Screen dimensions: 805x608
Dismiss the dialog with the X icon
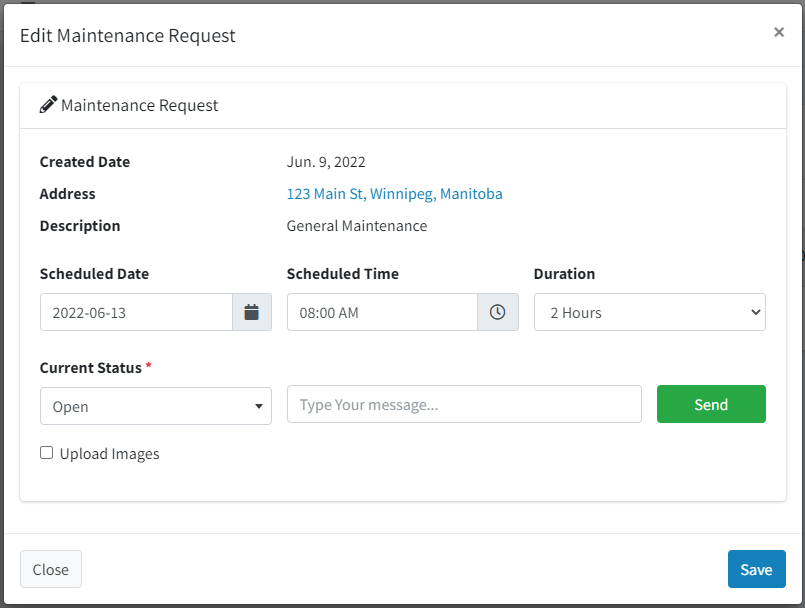coord(778,32)
